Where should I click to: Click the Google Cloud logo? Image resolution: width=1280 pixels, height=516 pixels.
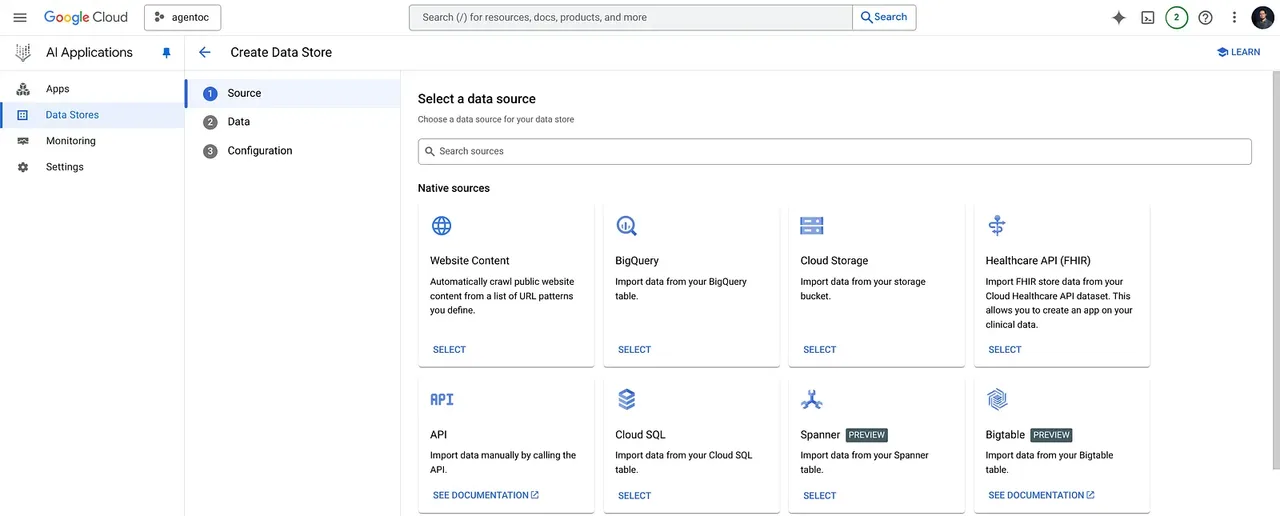pyautogui.click(x=86, y=17)
